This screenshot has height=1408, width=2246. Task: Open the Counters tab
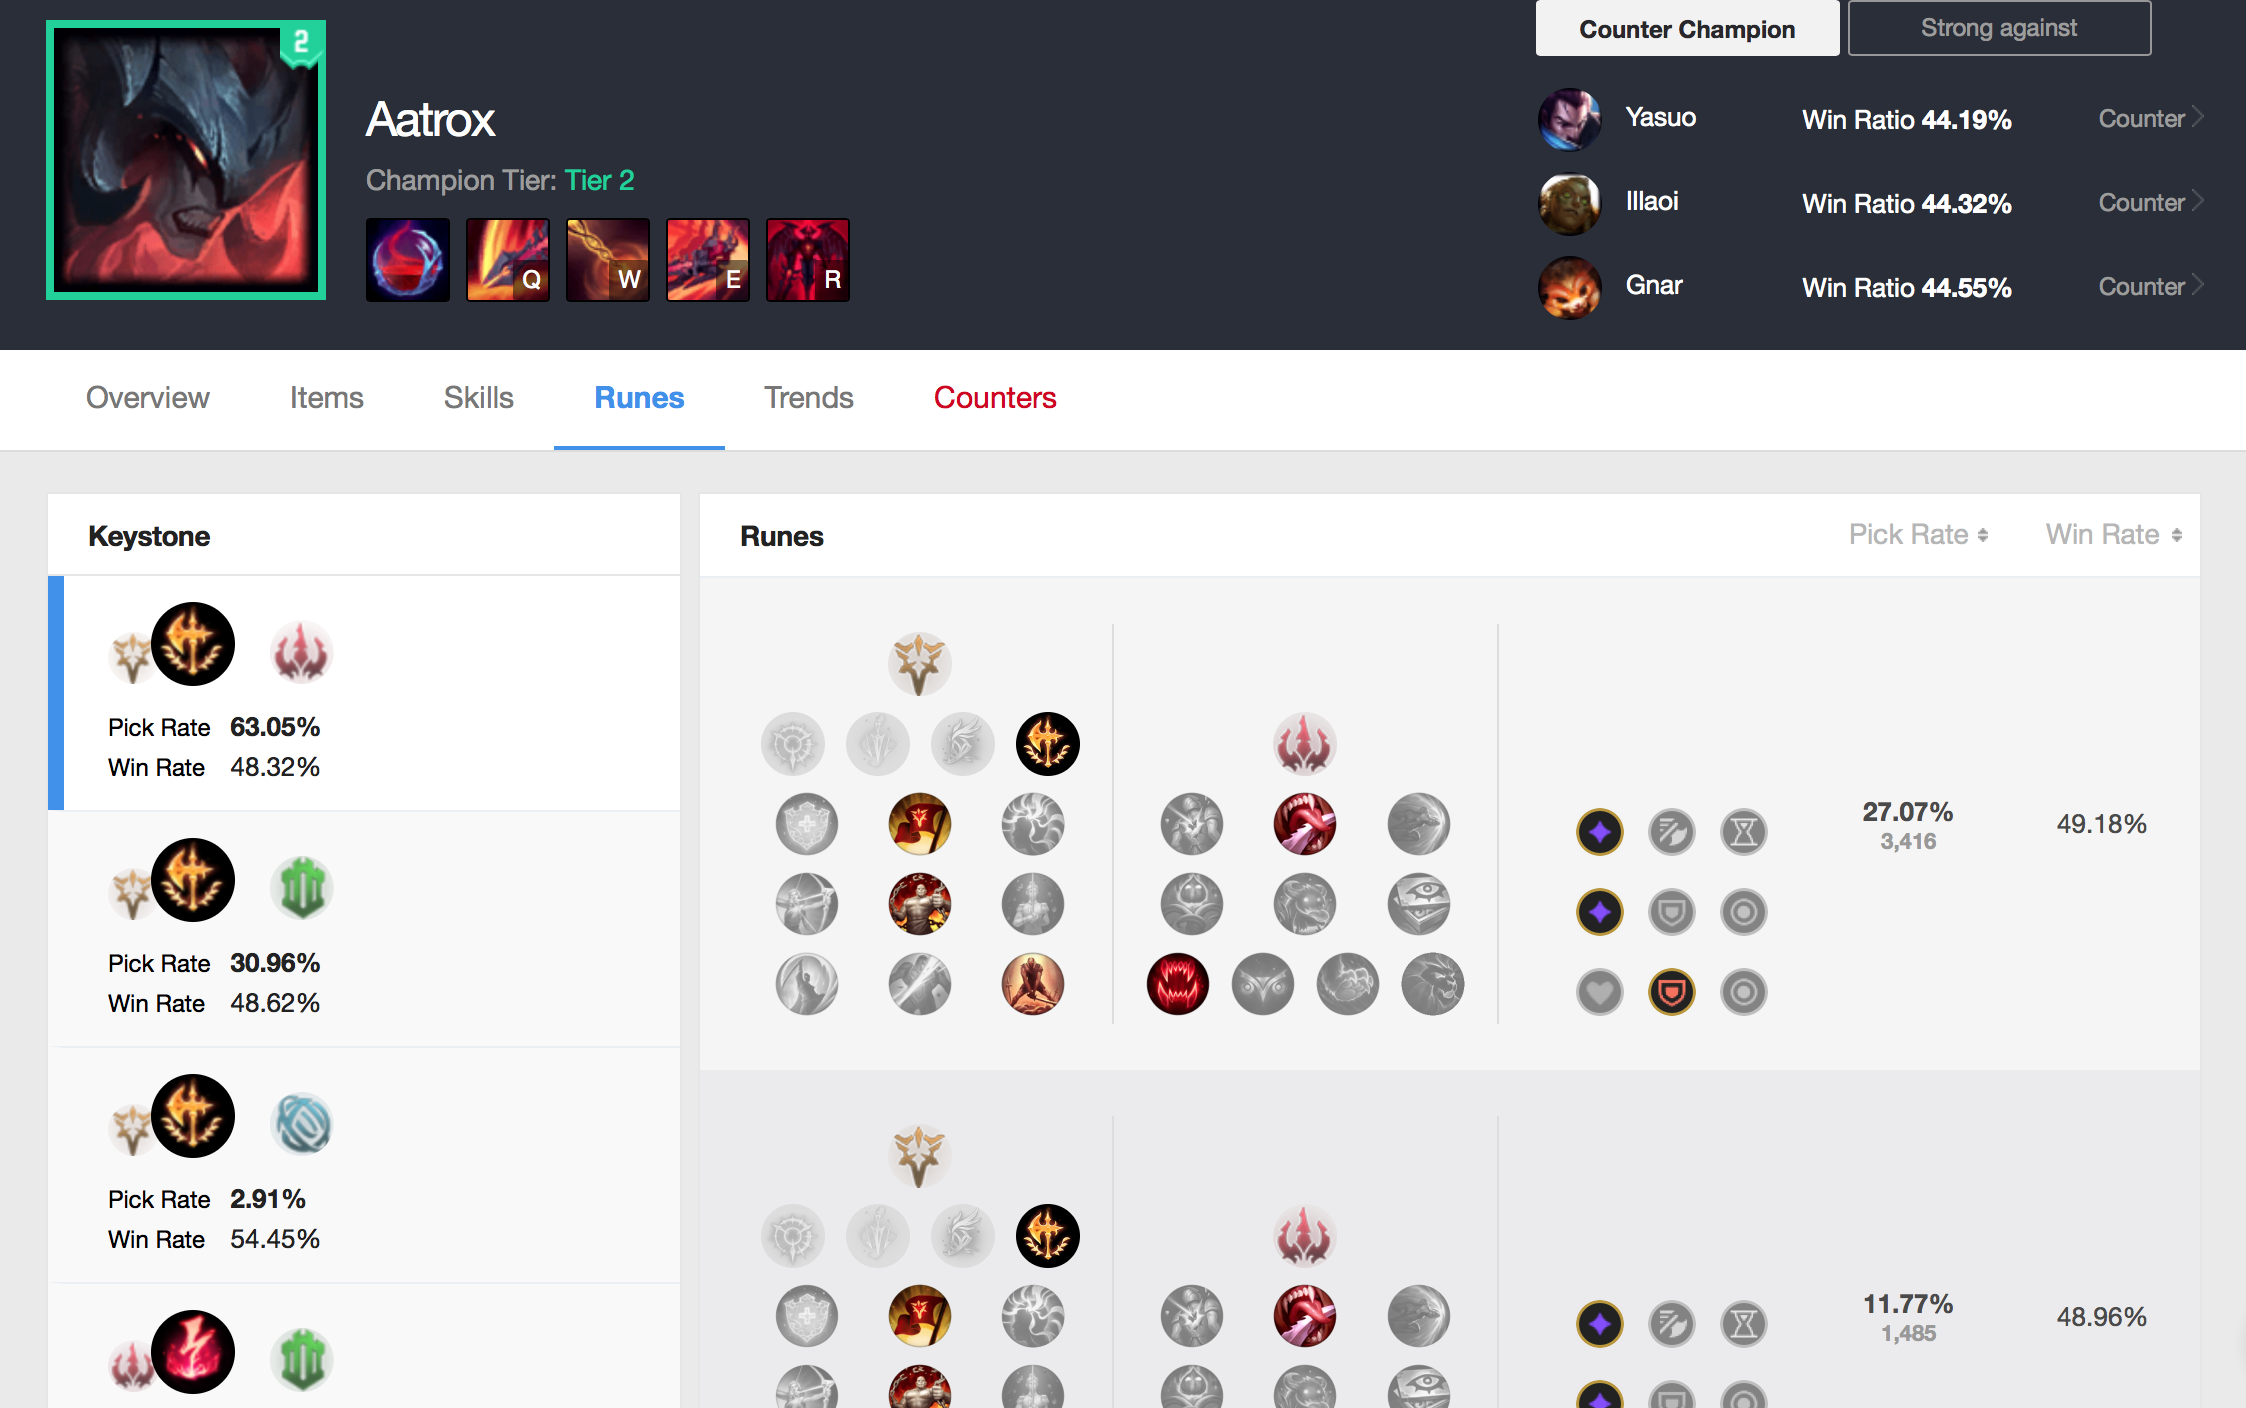tap(995, 398)
